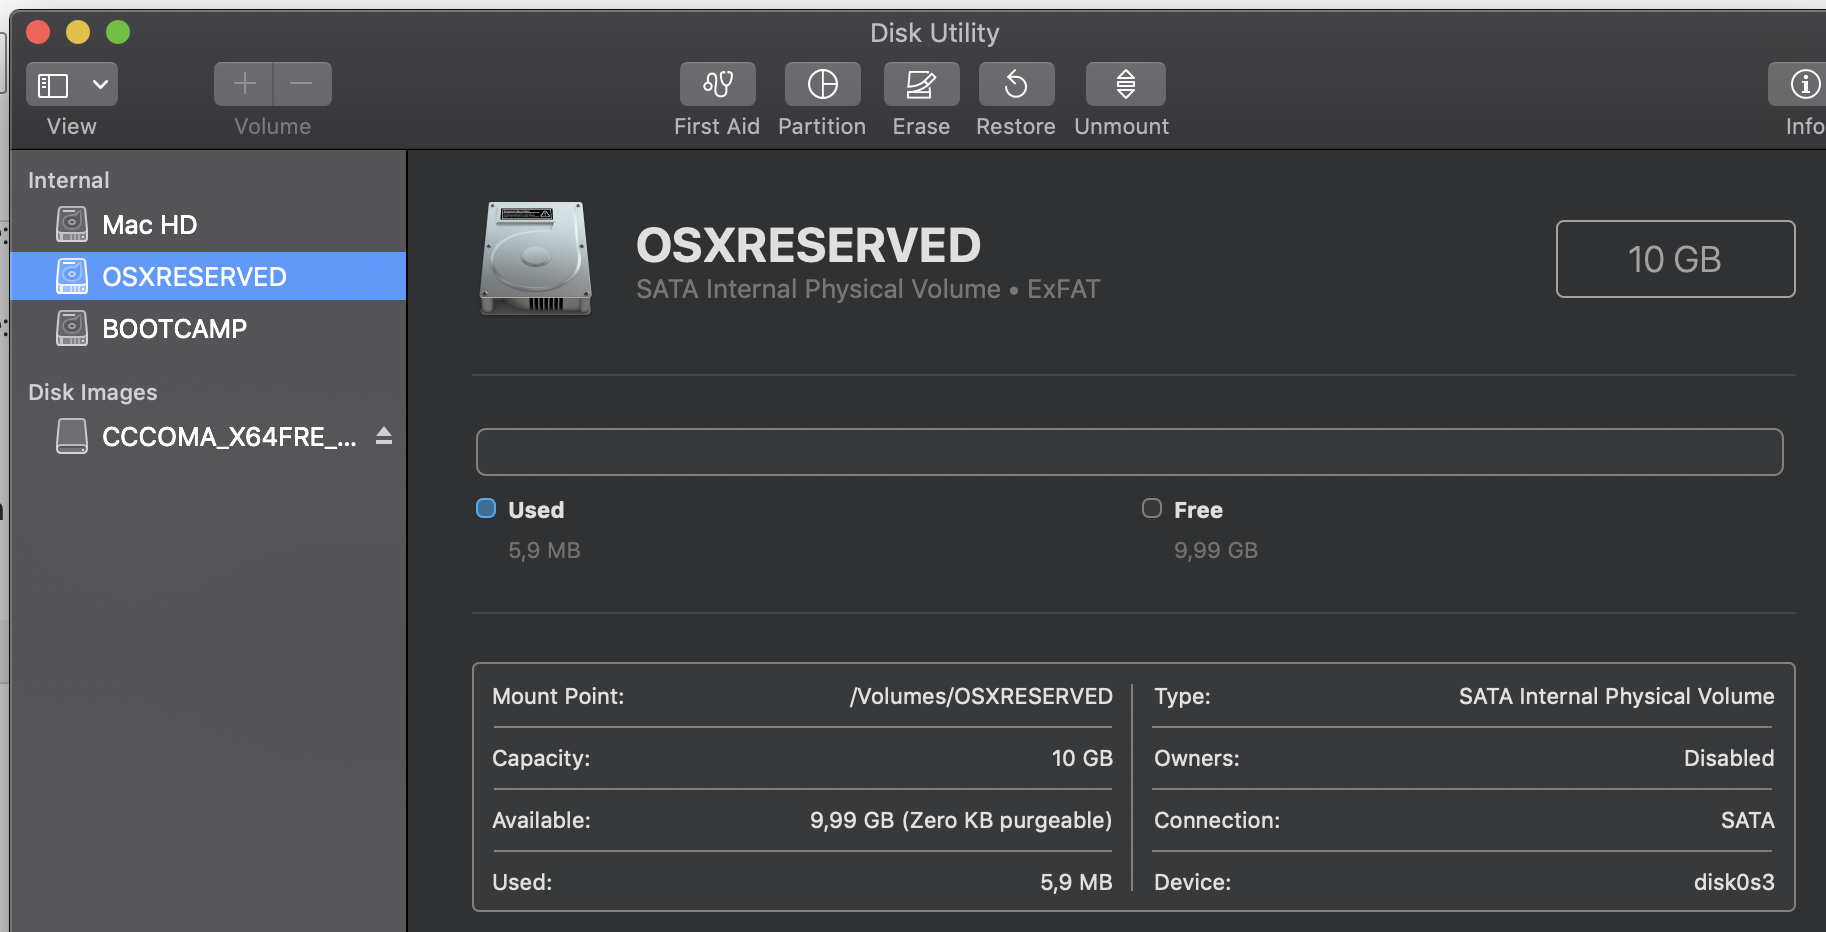Click the CCCOMA disk image icon

(72, 436)
